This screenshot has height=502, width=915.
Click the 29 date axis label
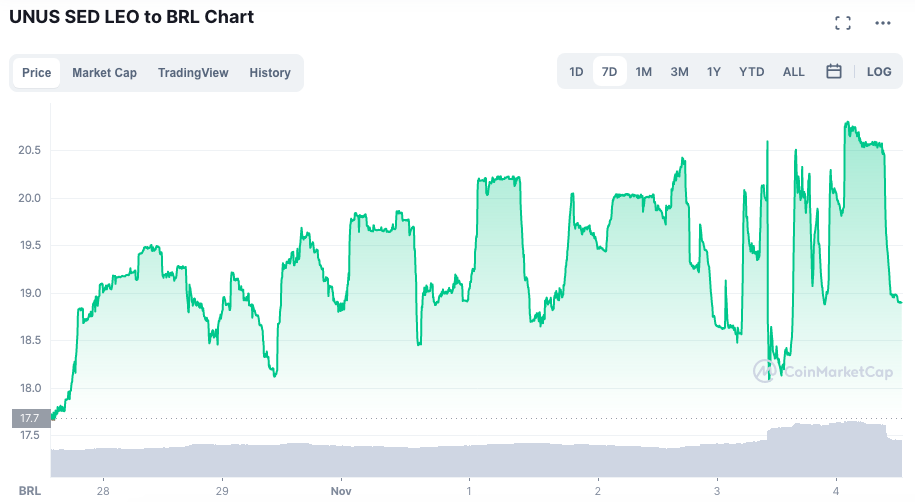(222, 491)
